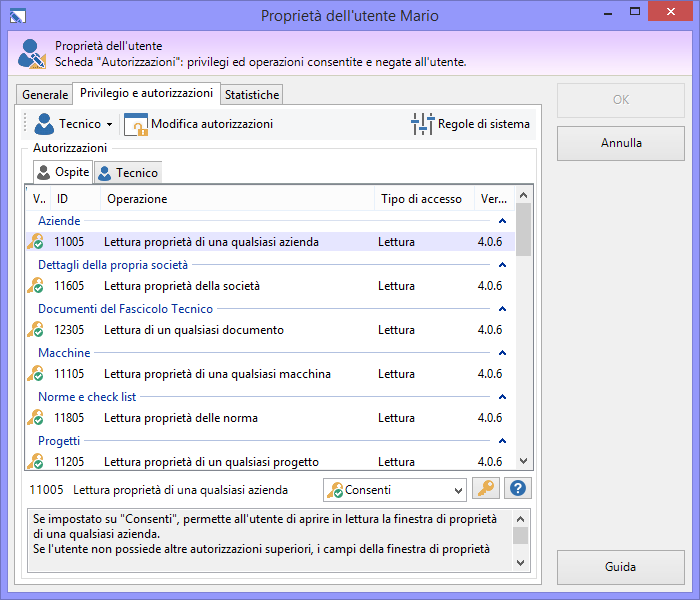Open the Tecnico user role dropdown
Image resolution: width=700 pixels, height=600 pixels.
click(73, 124)
